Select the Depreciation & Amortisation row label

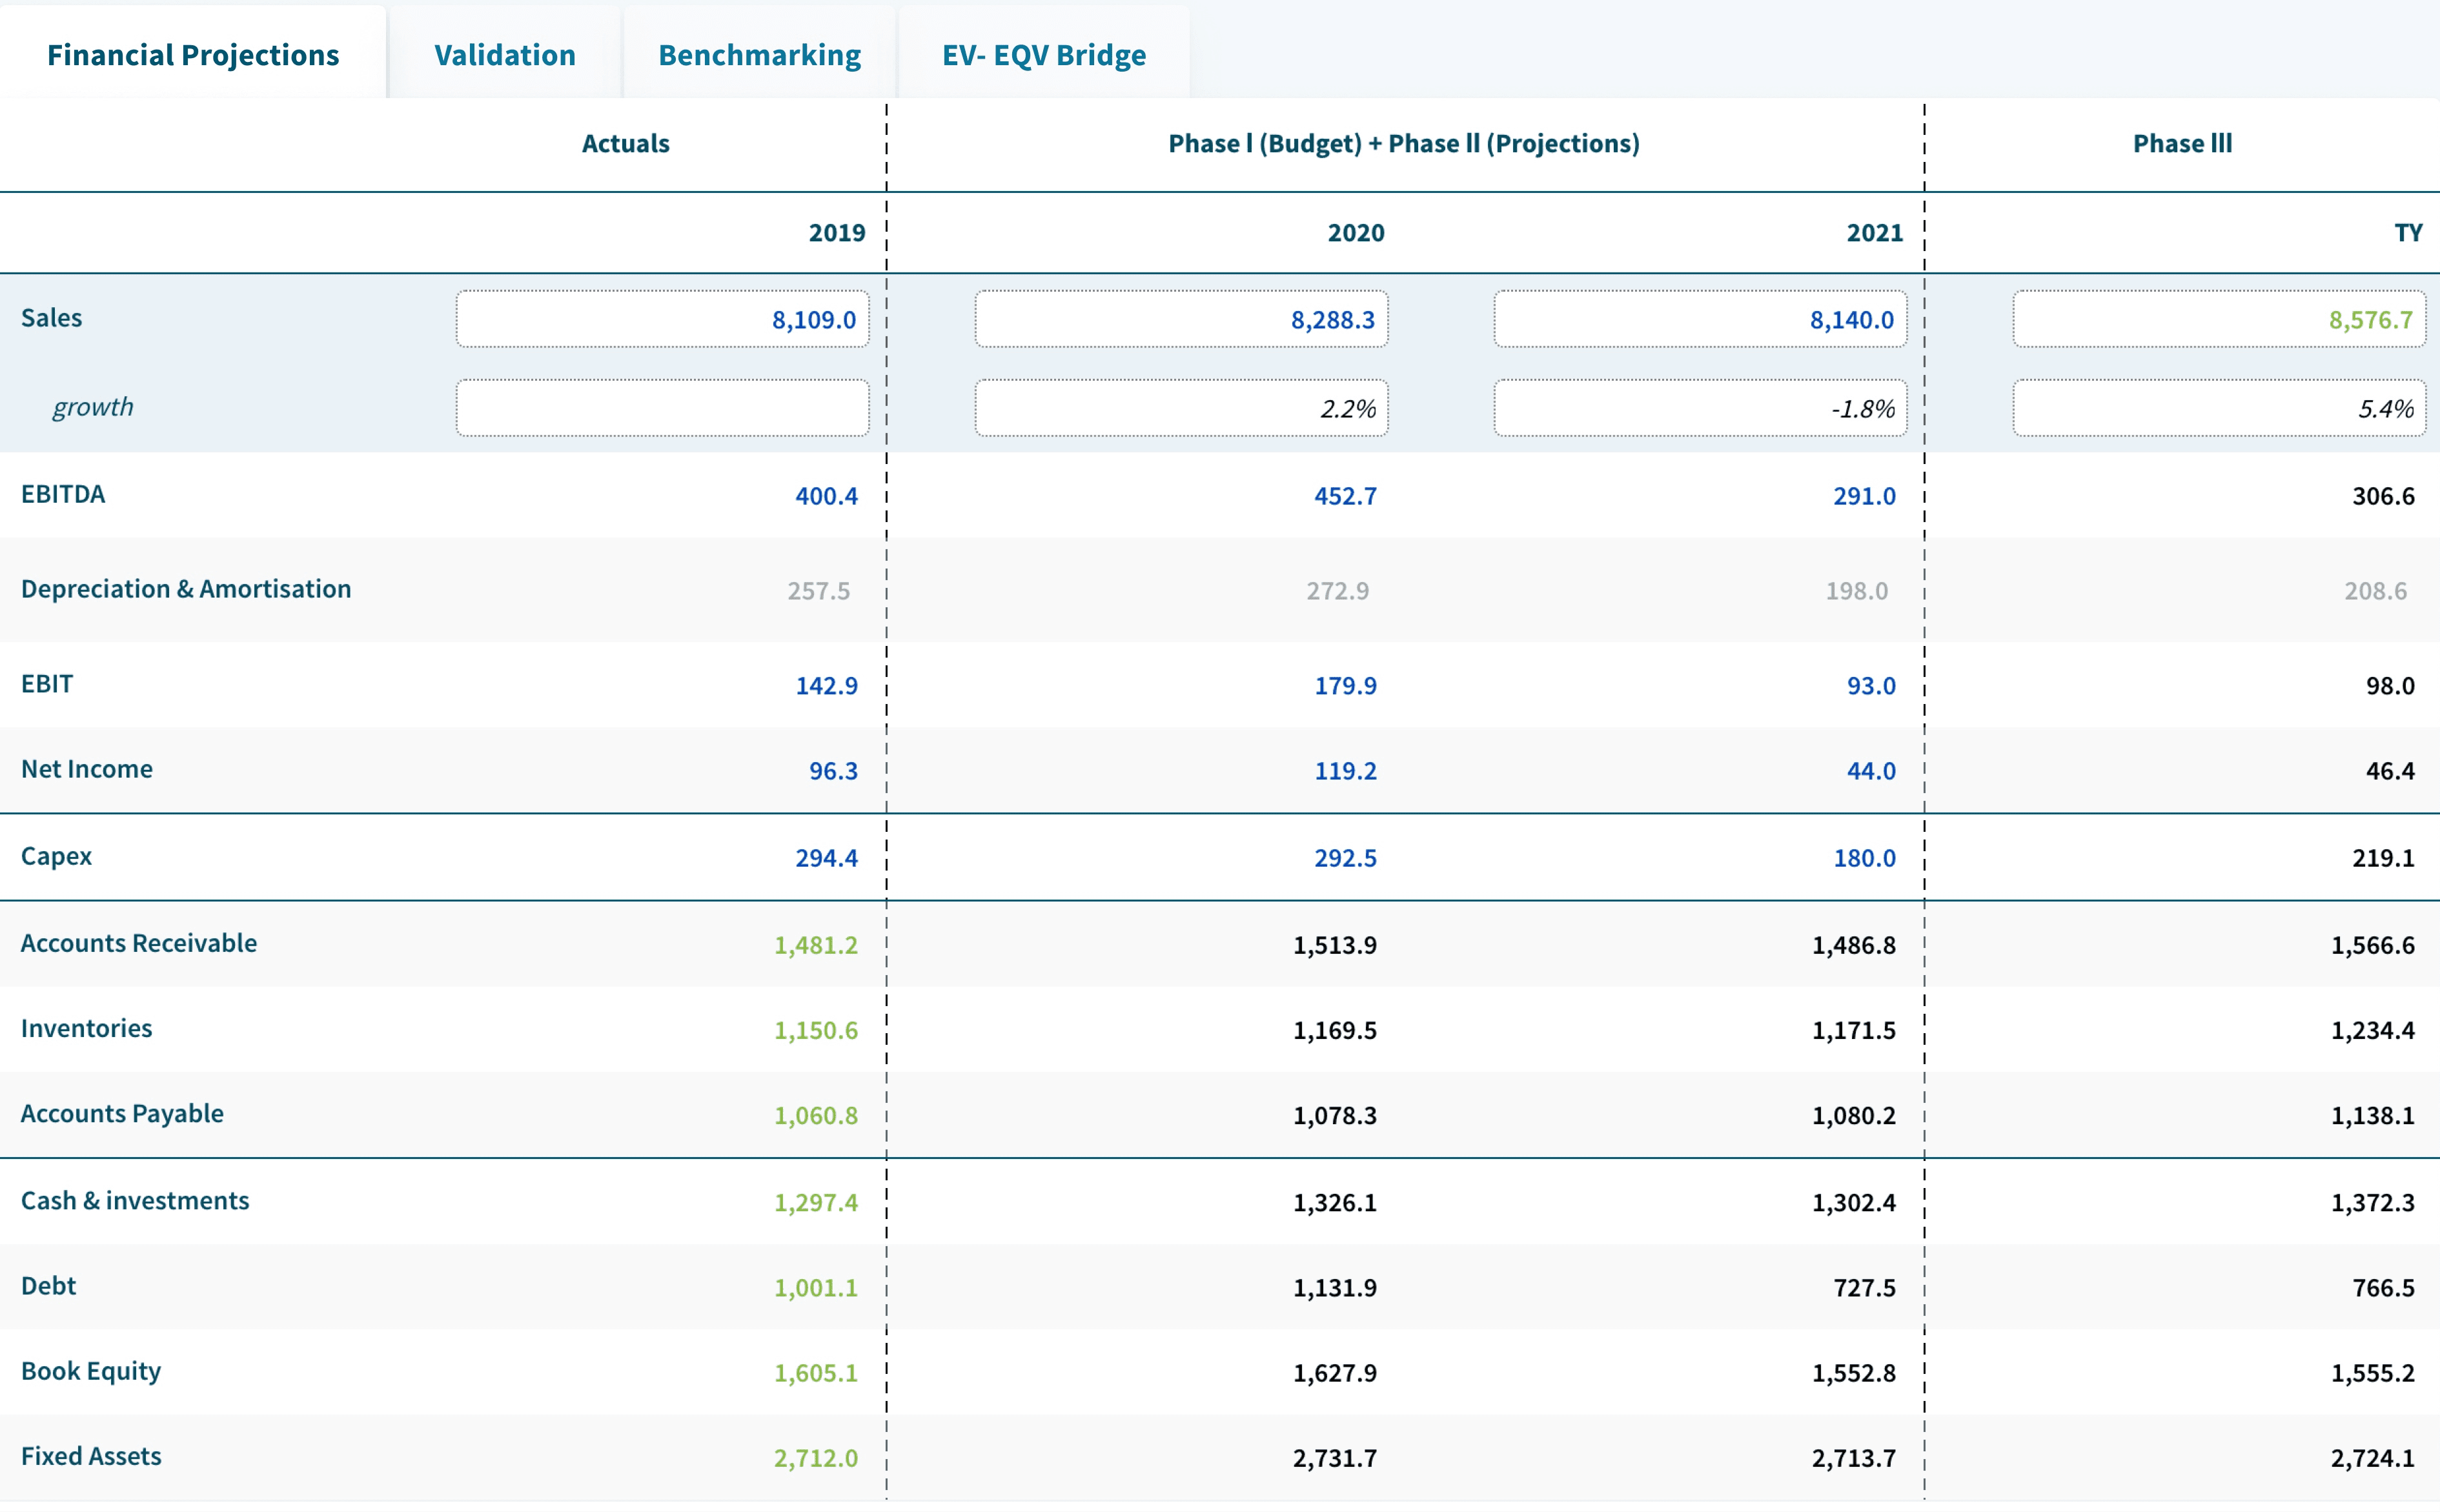(186, 589)
